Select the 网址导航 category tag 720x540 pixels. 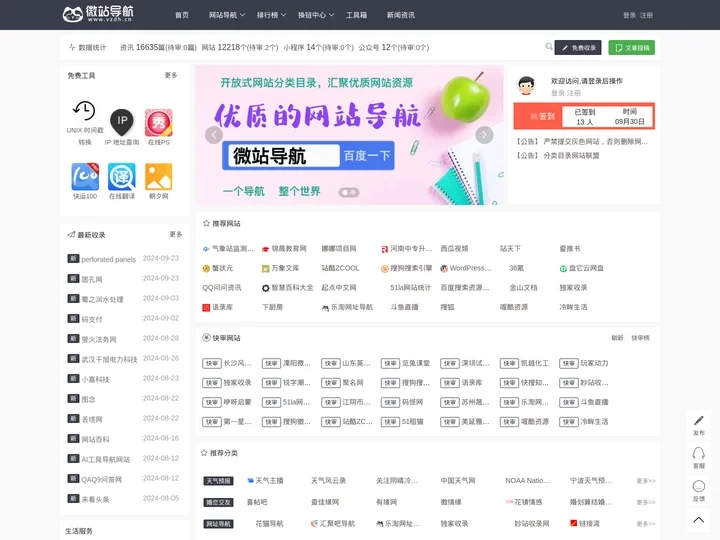coord(218,524)
